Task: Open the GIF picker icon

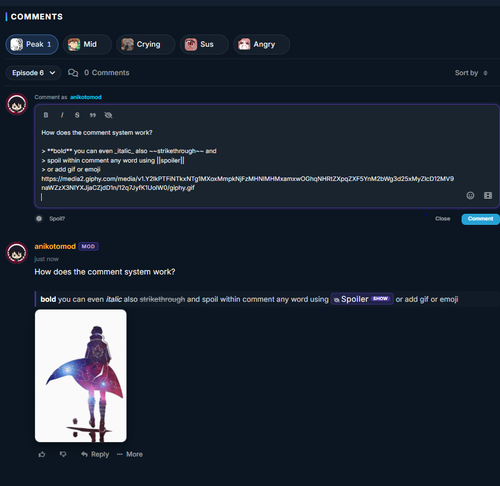Action: (488, 195)
